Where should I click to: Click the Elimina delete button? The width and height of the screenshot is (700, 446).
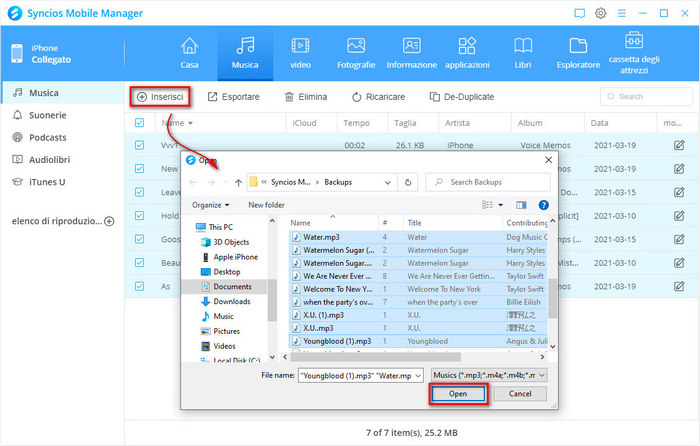tap(306, 97)
